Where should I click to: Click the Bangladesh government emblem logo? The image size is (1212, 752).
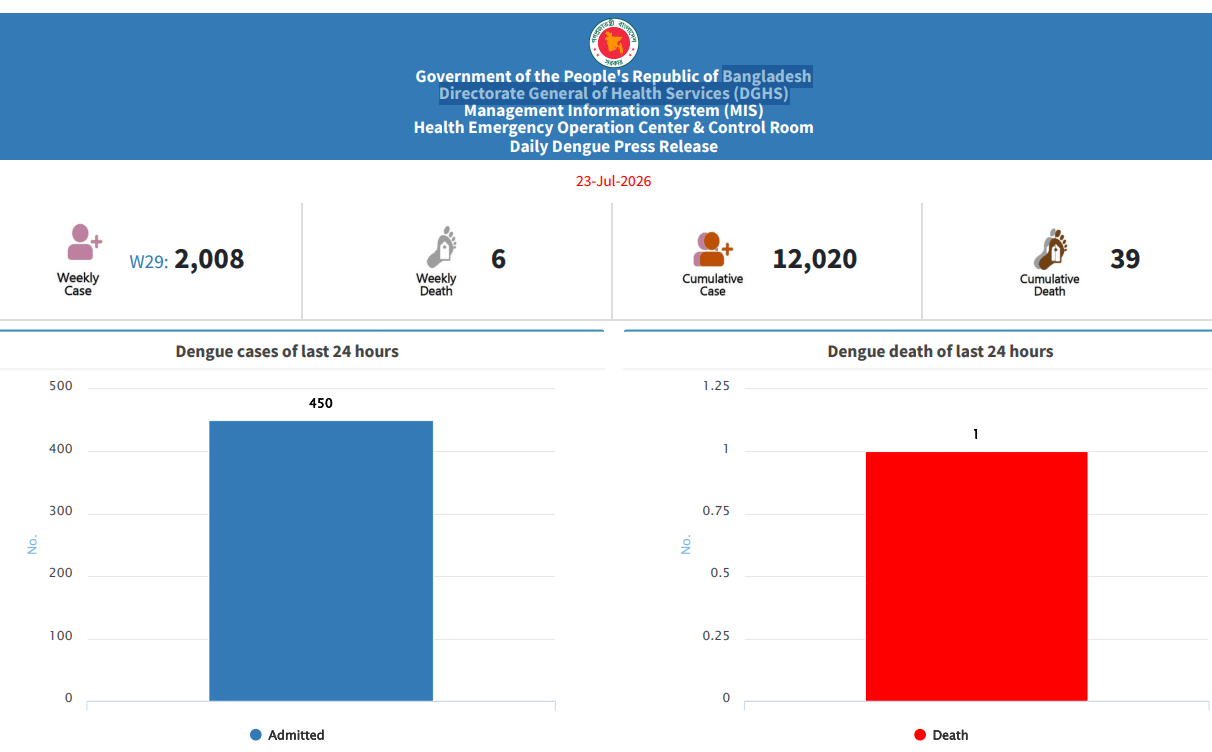[x=613, y=43]
